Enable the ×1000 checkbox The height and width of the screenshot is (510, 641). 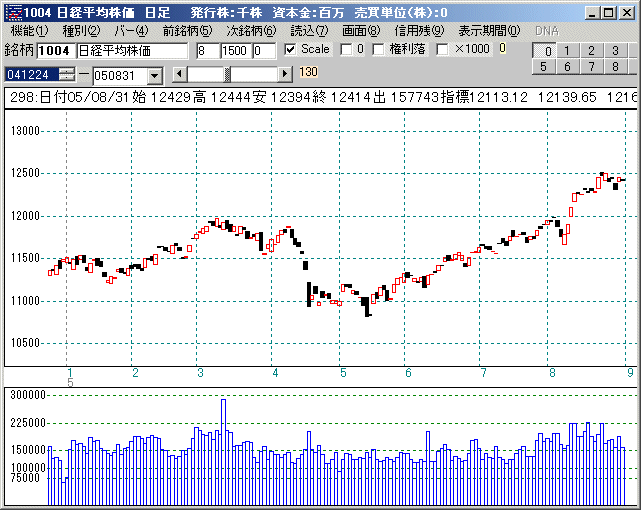tap(442, 49)
